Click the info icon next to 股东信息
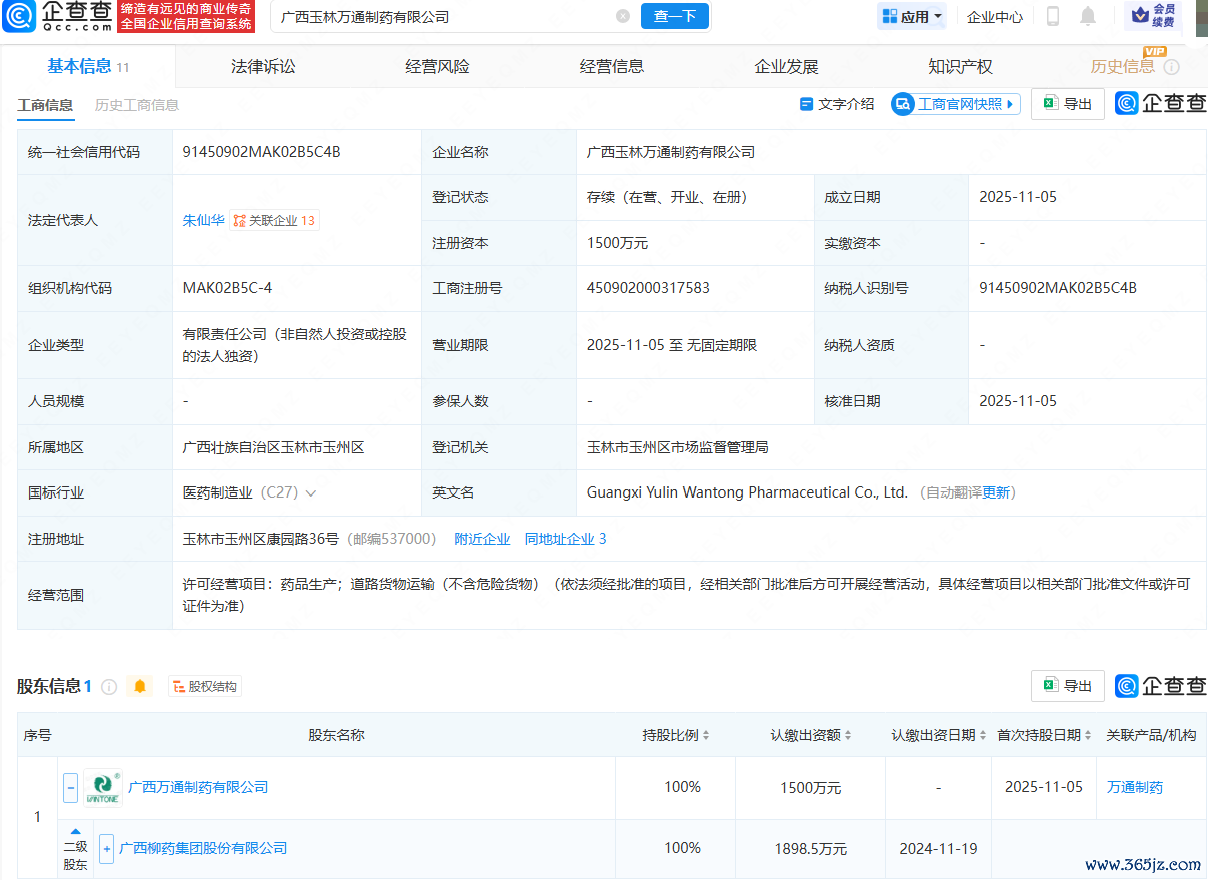Image resolution: width=1208 pixels, height=880 pixels. point(109,686)
